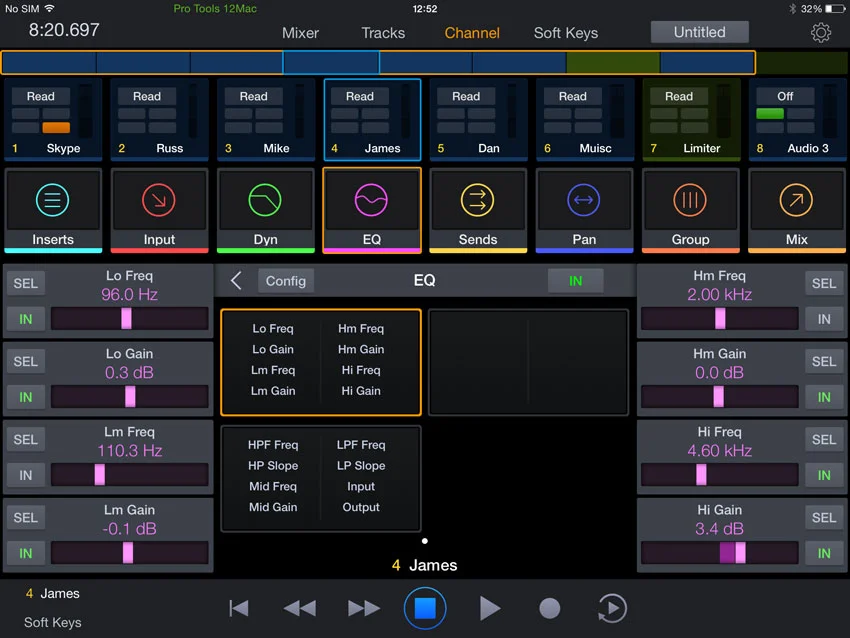Toggle IN for Lm Gain
The height and width of the screenshot is (638, 850).
pyautogui.click(x=25, y=553)
